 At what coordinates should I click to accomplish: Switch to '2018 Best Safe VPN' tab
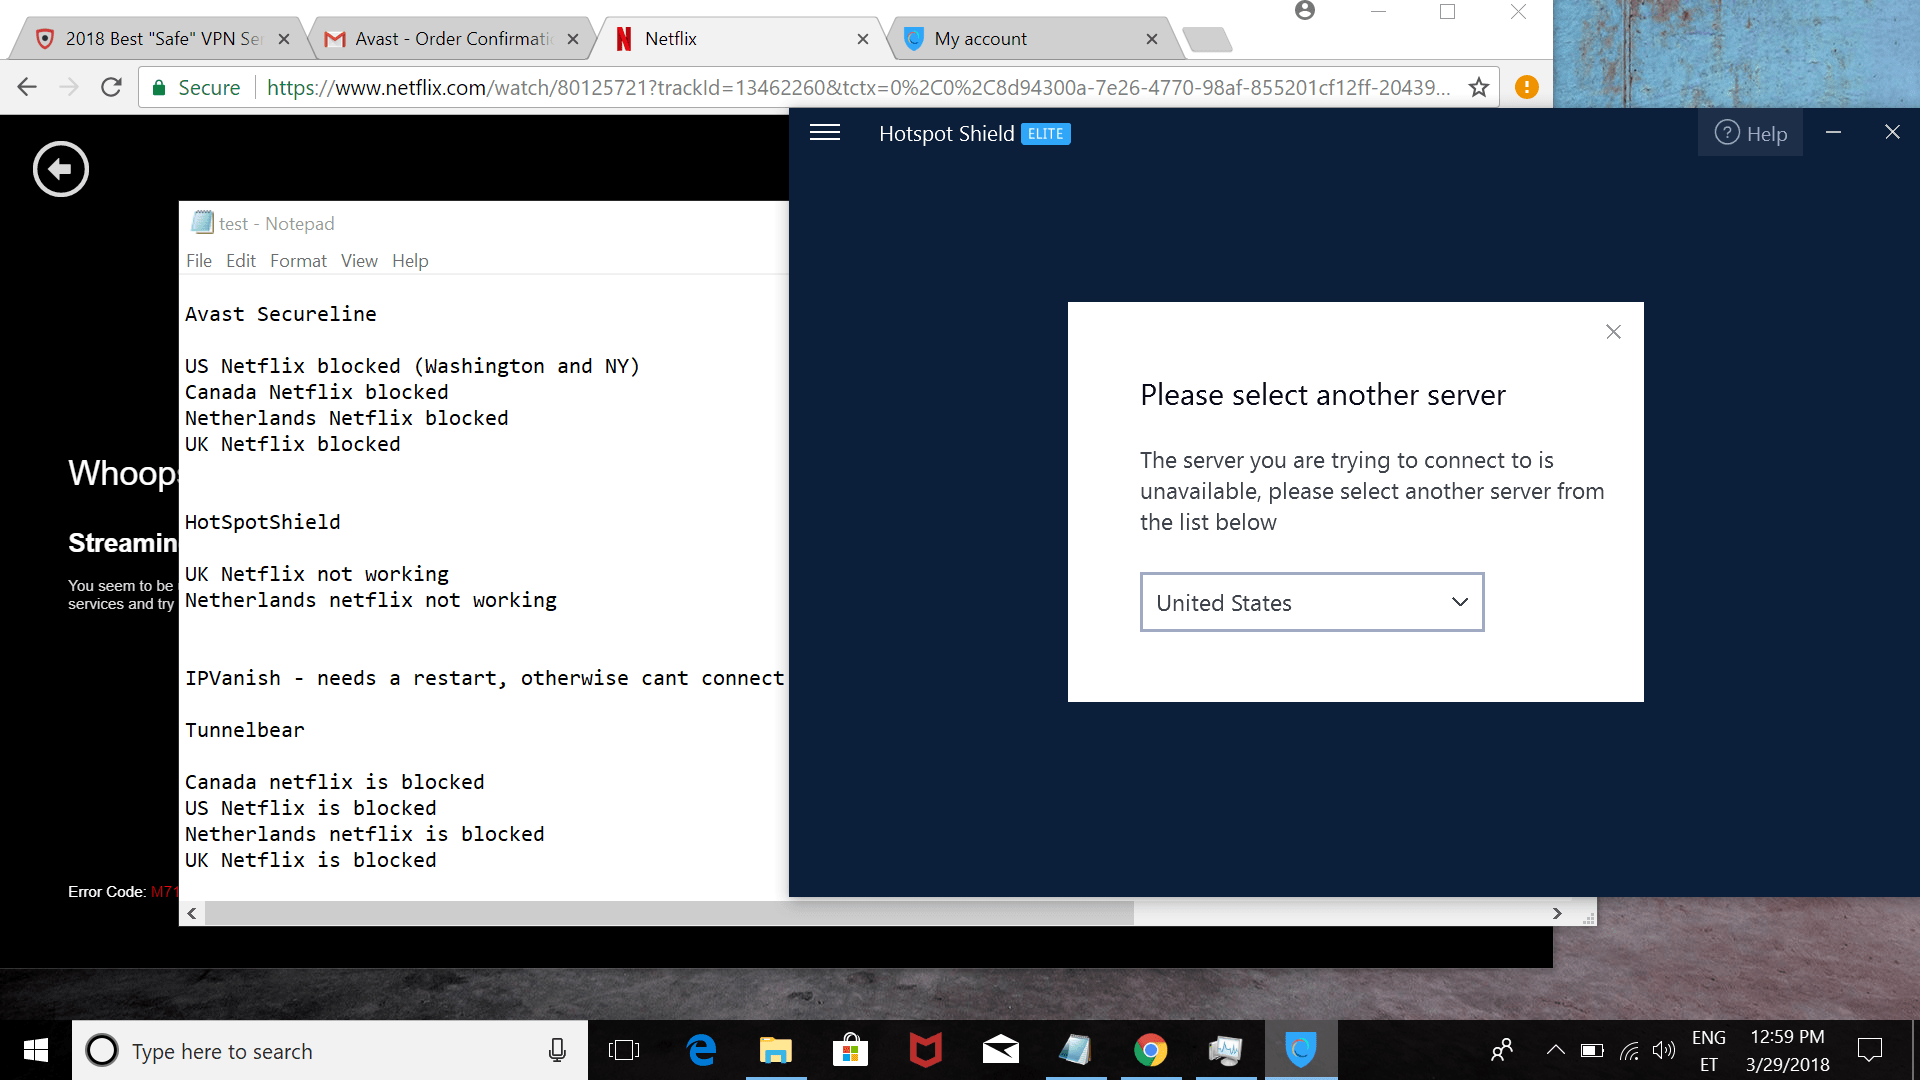163,39
